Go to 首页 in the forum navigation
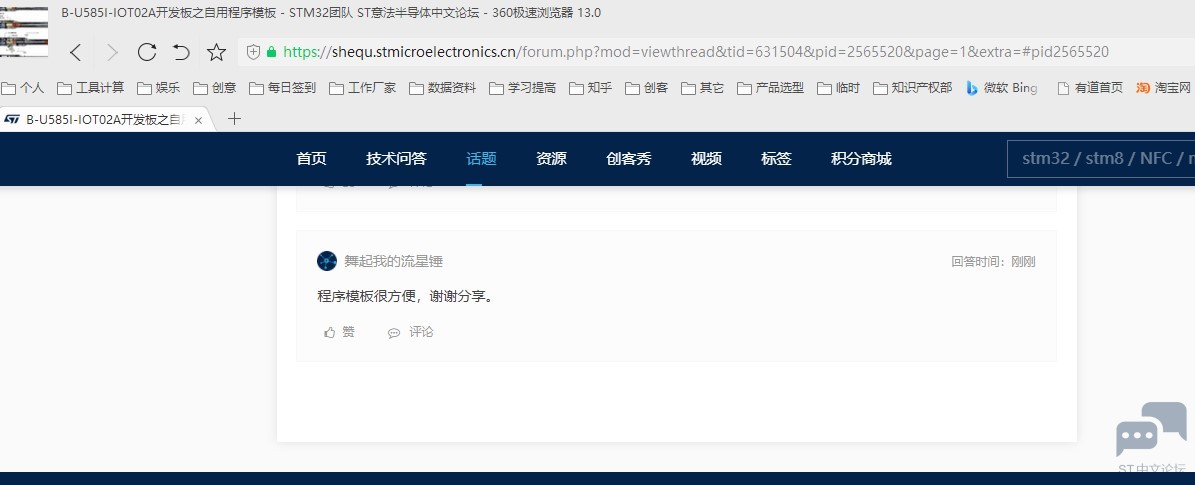 tap(311, 159)
